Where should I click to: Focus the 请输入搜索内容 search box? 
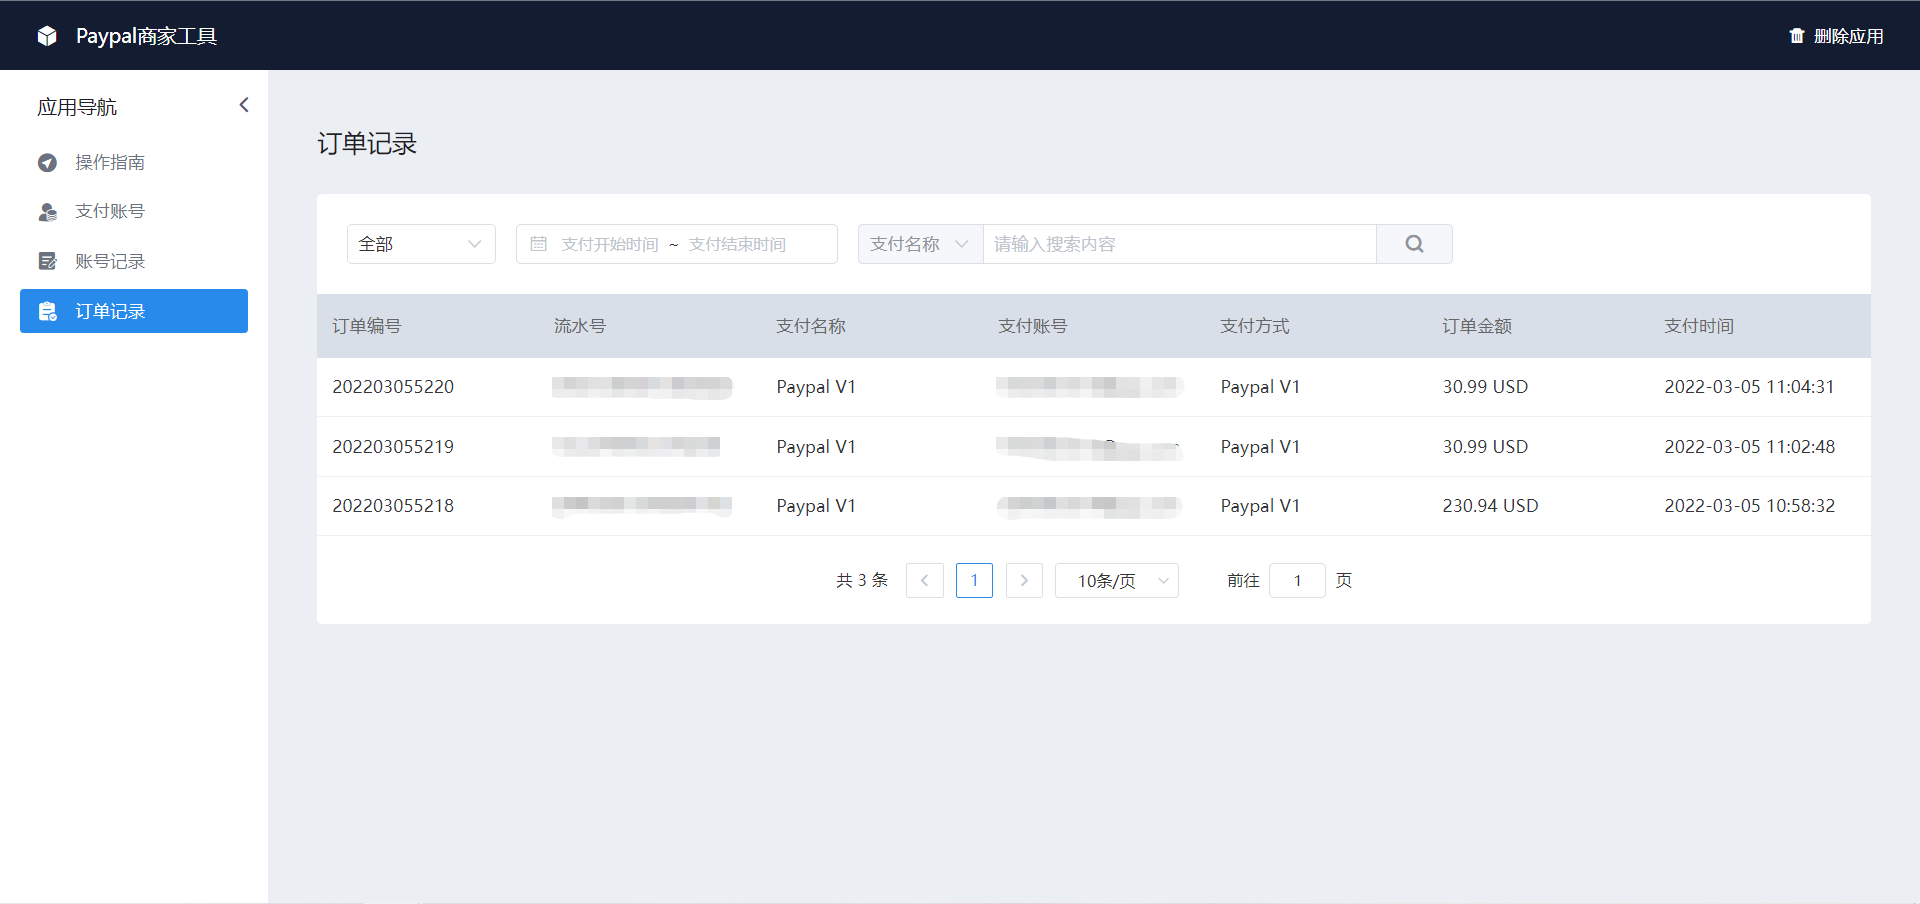point(1180,244)
